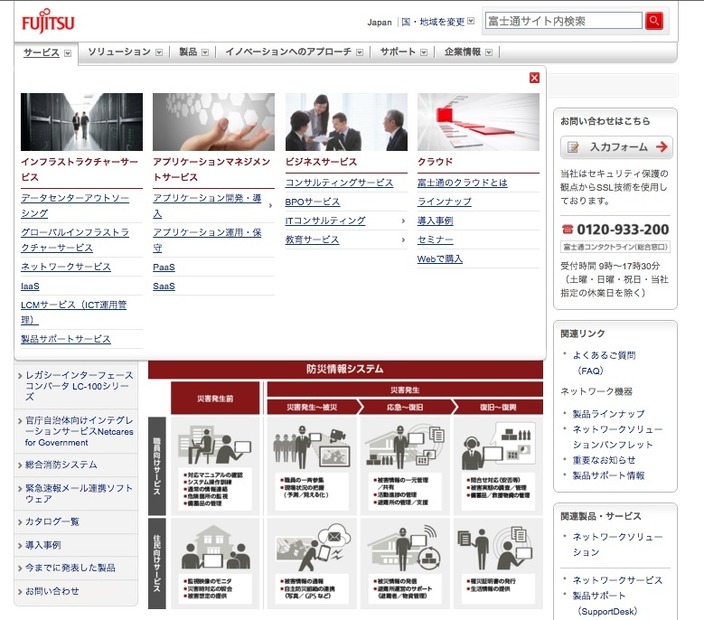704x620 pixels.
Task: Open the ネットワークサービス menu link
Action: point(66,267)
